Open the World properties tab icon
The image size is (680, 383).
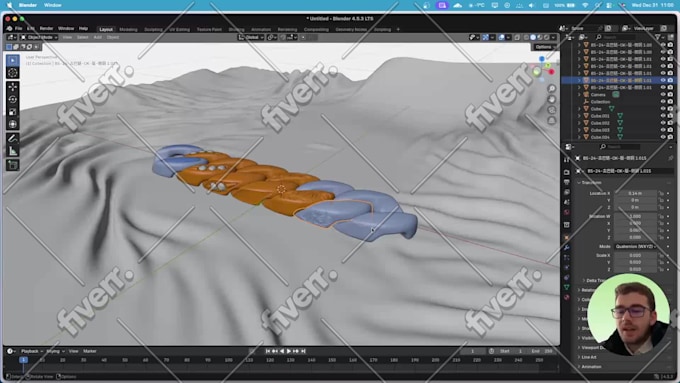tap(566, 212)
